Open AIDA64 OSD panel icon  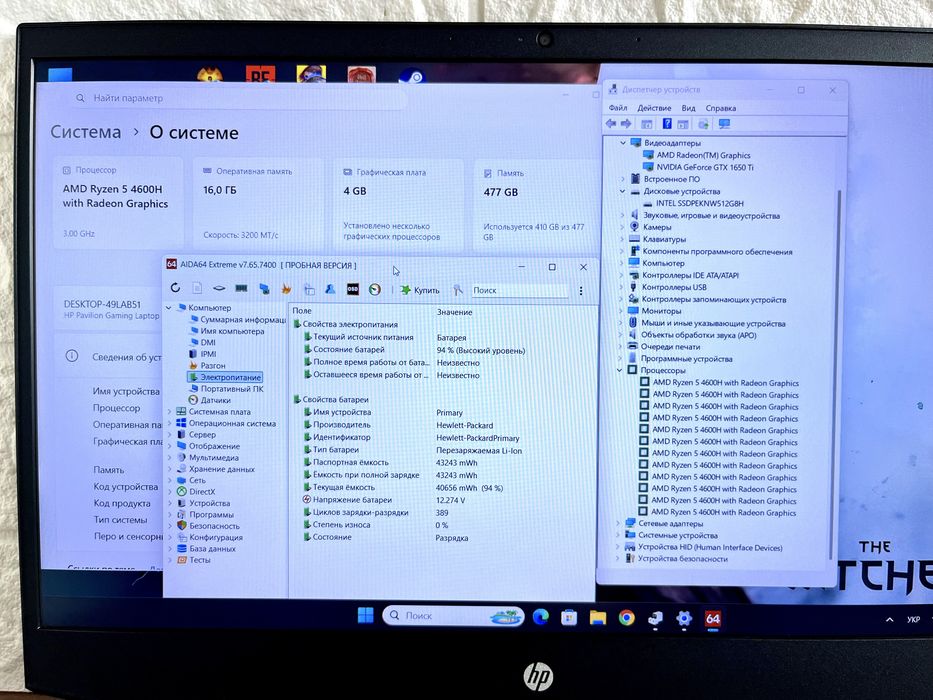tap(353, 289)
